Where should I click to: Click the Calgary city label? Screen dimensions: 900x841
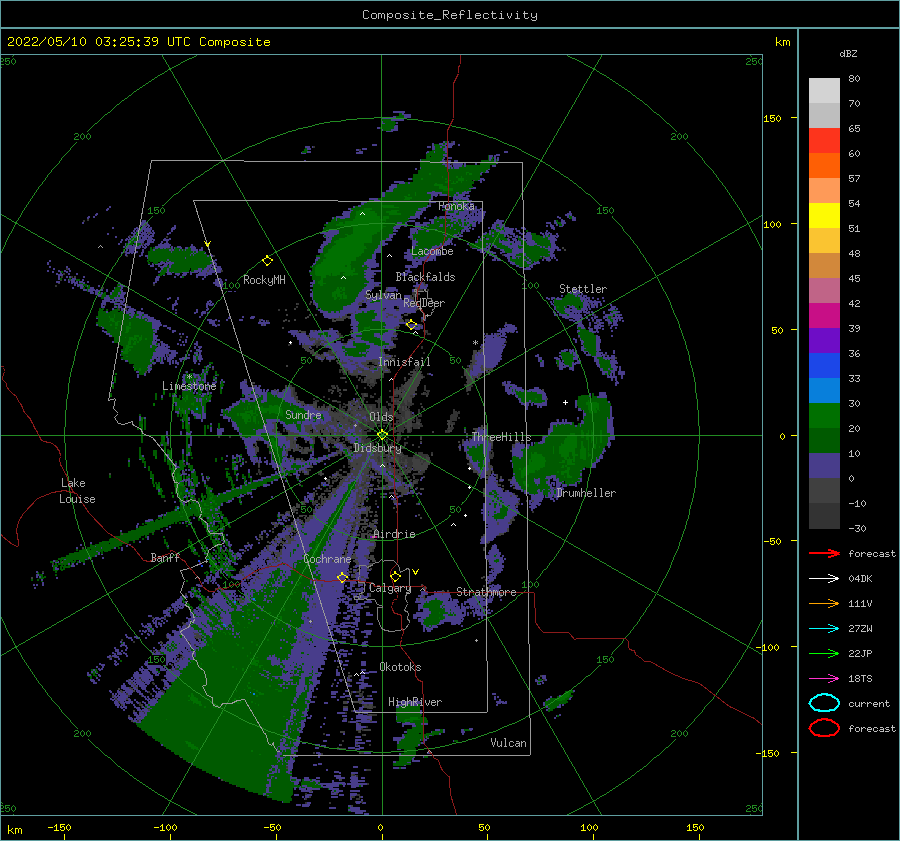tap(390, 588)
